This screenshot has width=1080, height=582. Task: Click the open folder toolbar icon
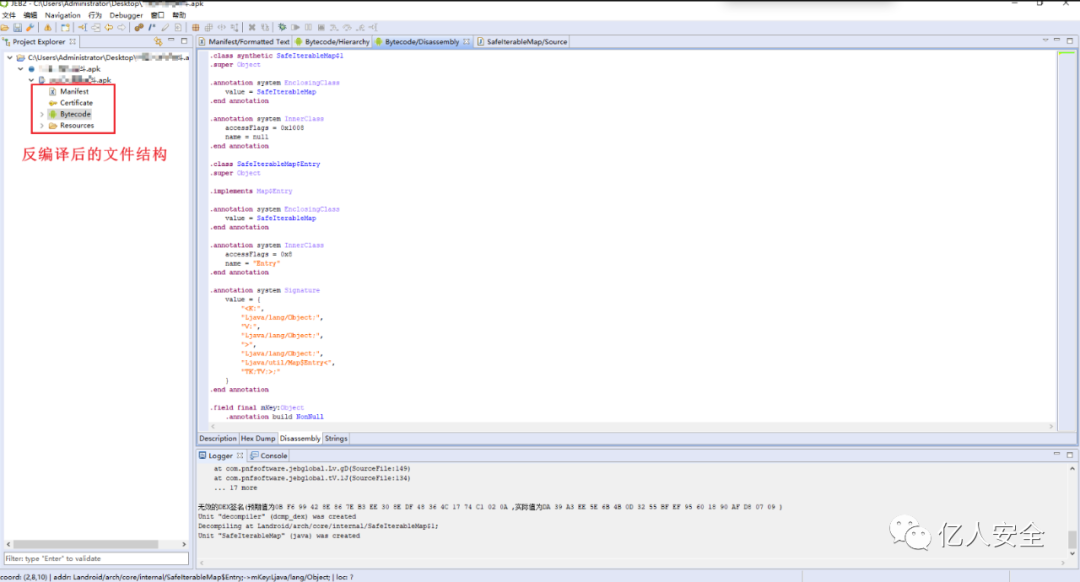4,28
